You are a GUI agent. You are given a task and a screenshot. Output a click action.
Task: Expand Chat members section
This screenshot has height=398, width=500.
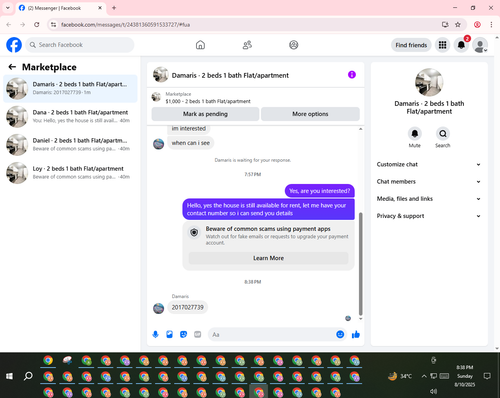(x=429, y=182)
